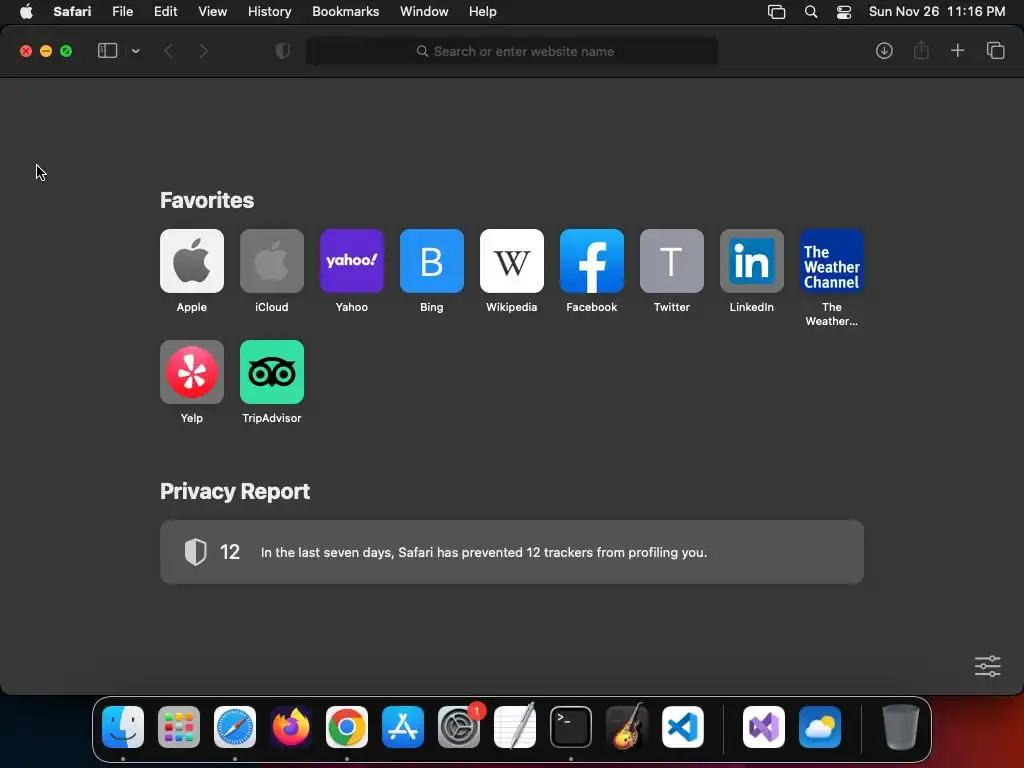Open start page customization settings
Screen dimensions: 1024x768
[x=987, y=666]
